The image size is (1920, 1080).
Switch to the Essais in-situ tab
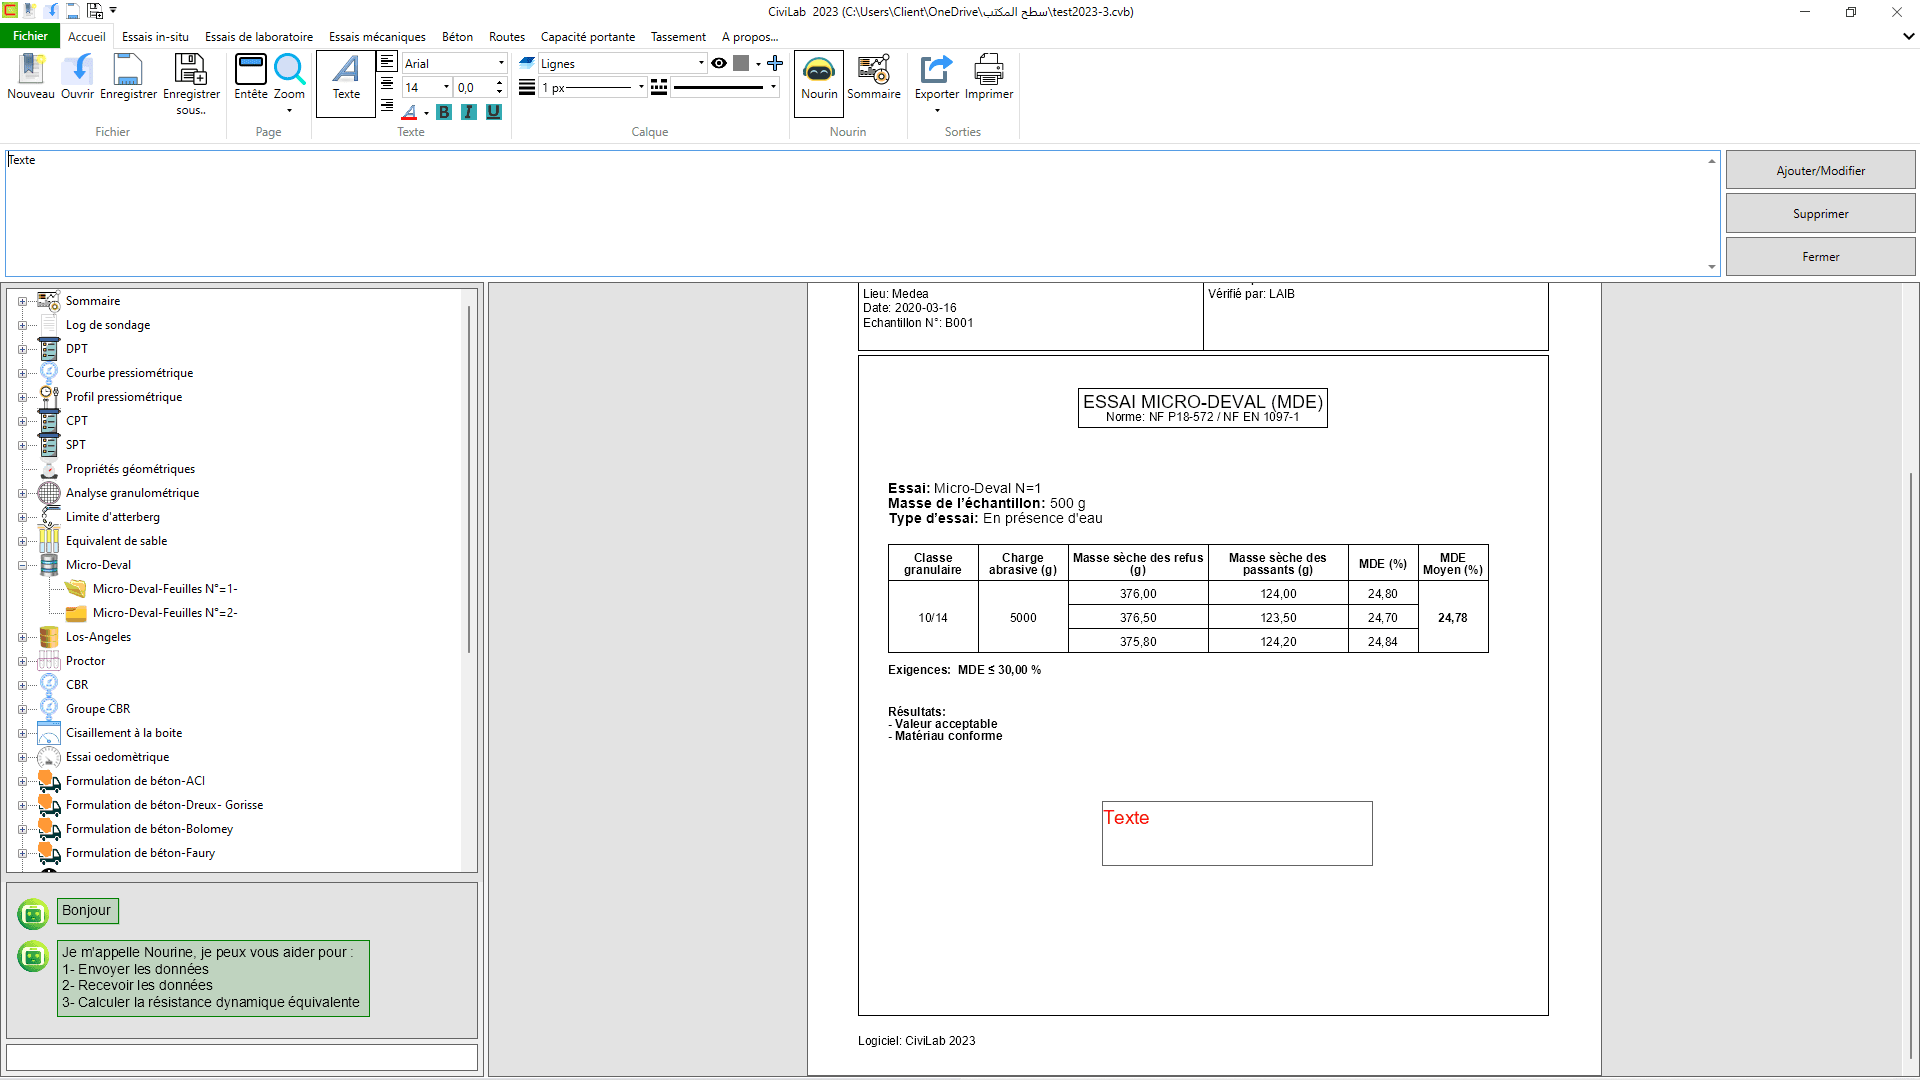click(x=155, y=37)
